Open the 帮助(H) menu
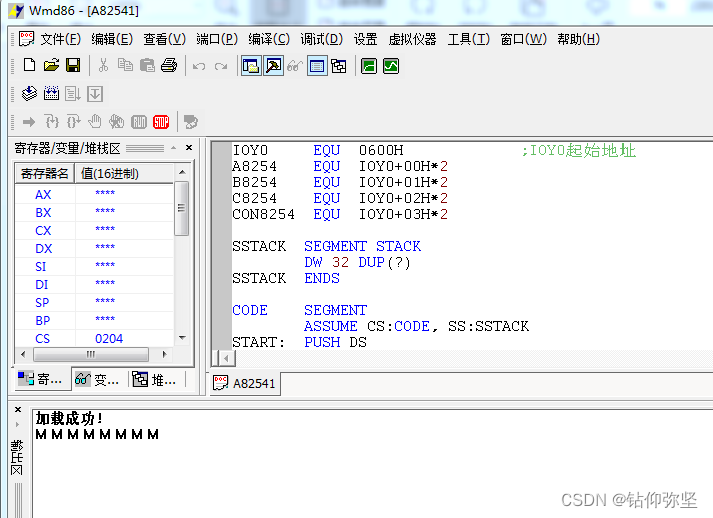The image size is (713, 518). click(x=578, y=39)
